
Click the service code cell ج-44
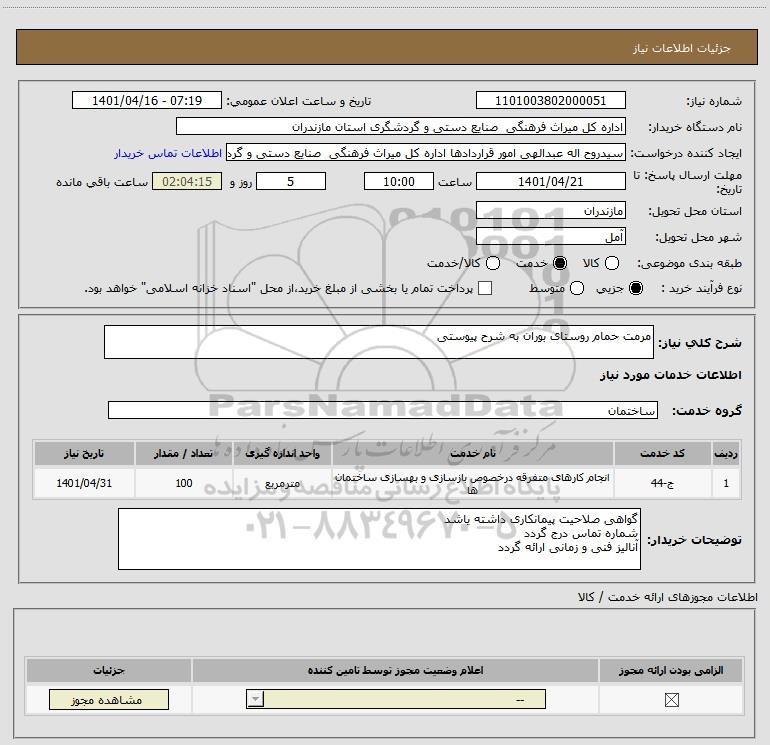point(662,483)
